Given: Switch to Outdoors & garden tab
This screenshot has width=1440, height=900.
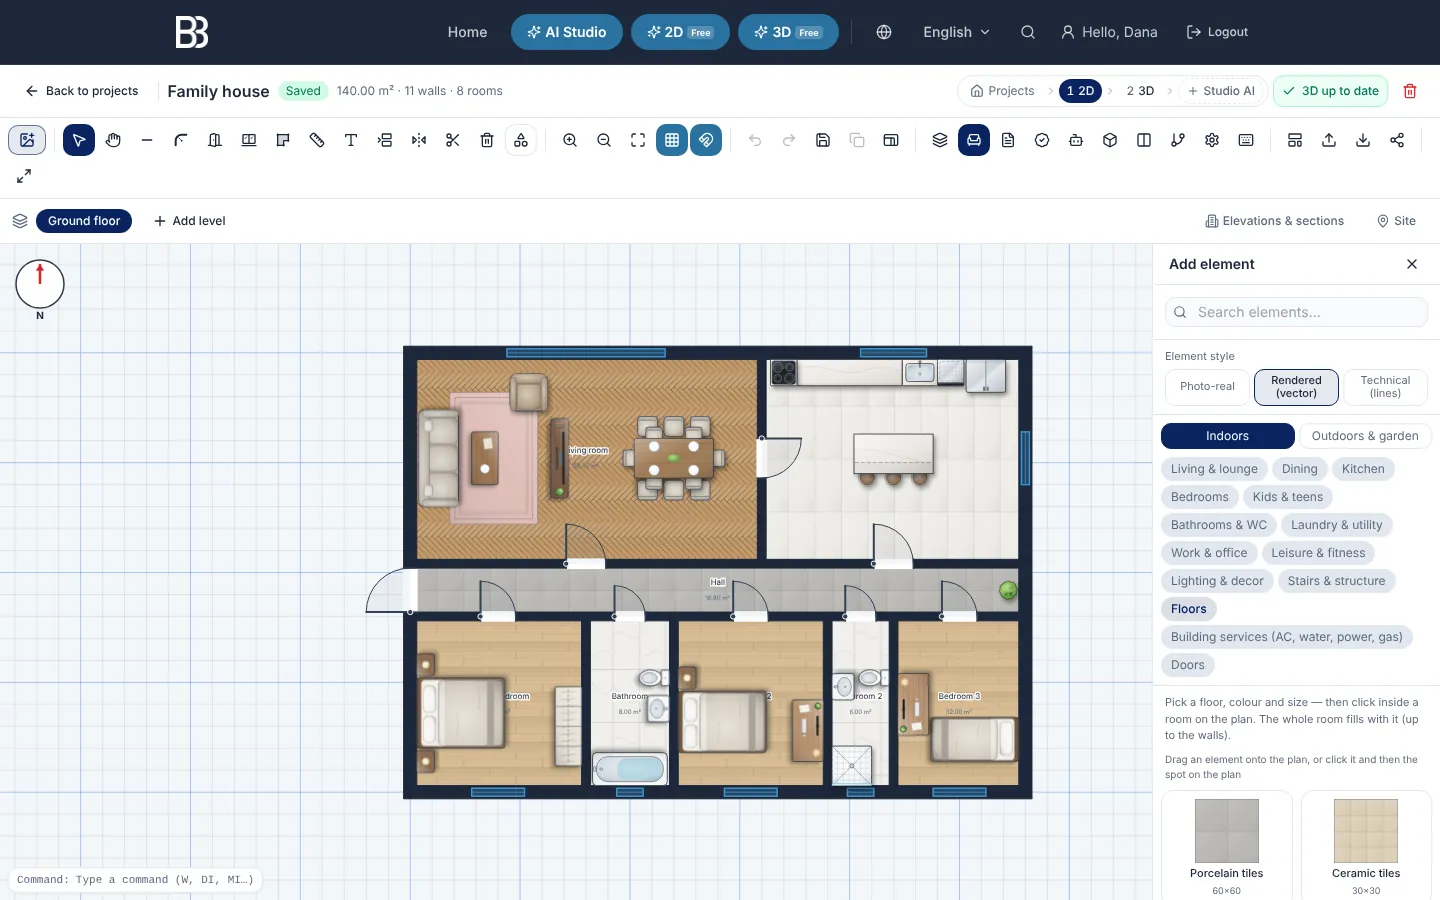Looking at the screenshot, I should (1365, 436).
